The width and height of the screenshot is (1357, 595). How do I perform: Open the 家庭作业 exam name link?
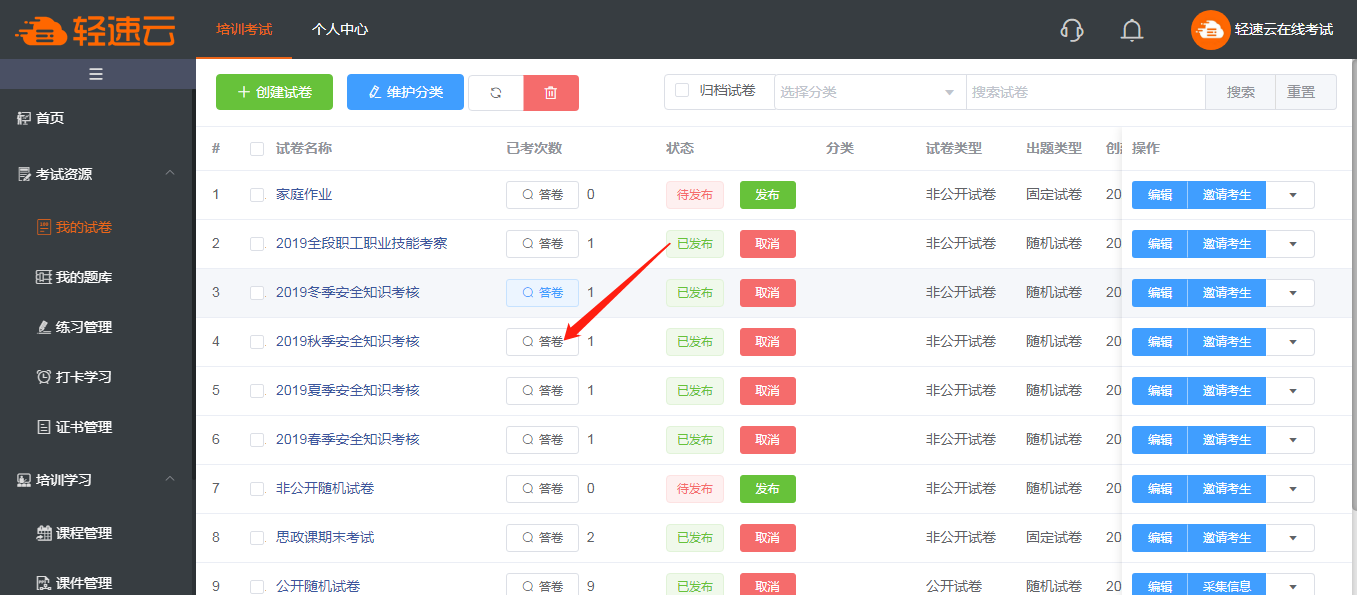coord(304,195)
